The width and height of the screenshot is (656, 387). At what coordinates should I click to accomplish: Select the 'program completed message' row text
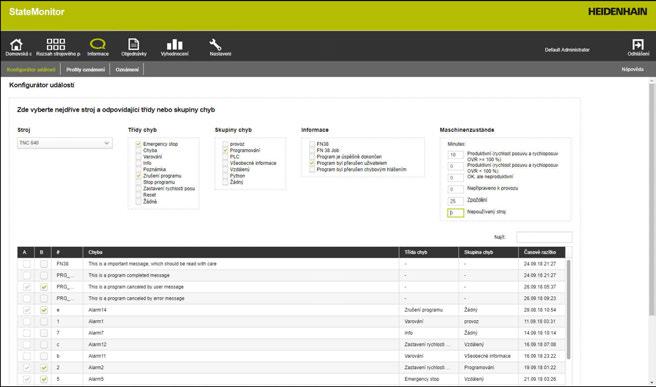(129, 275)
